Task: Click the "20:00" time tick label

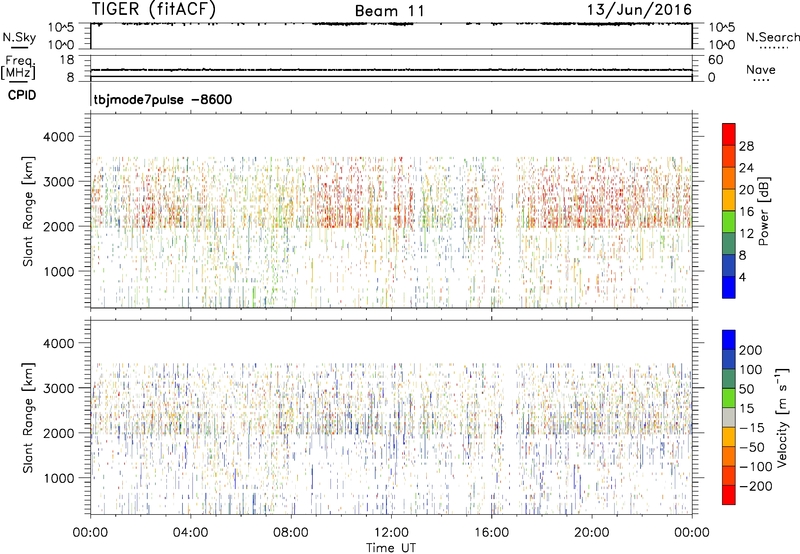Action: point(591,533)
